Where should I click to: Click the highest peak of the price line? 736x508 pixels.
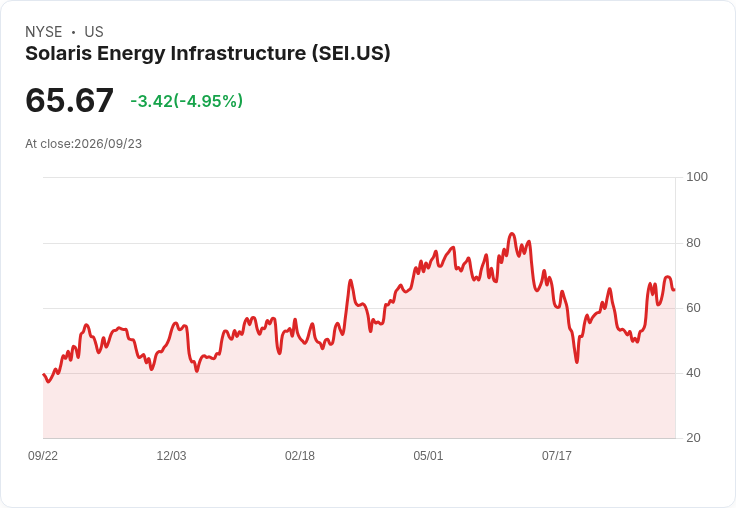[512, 233]
